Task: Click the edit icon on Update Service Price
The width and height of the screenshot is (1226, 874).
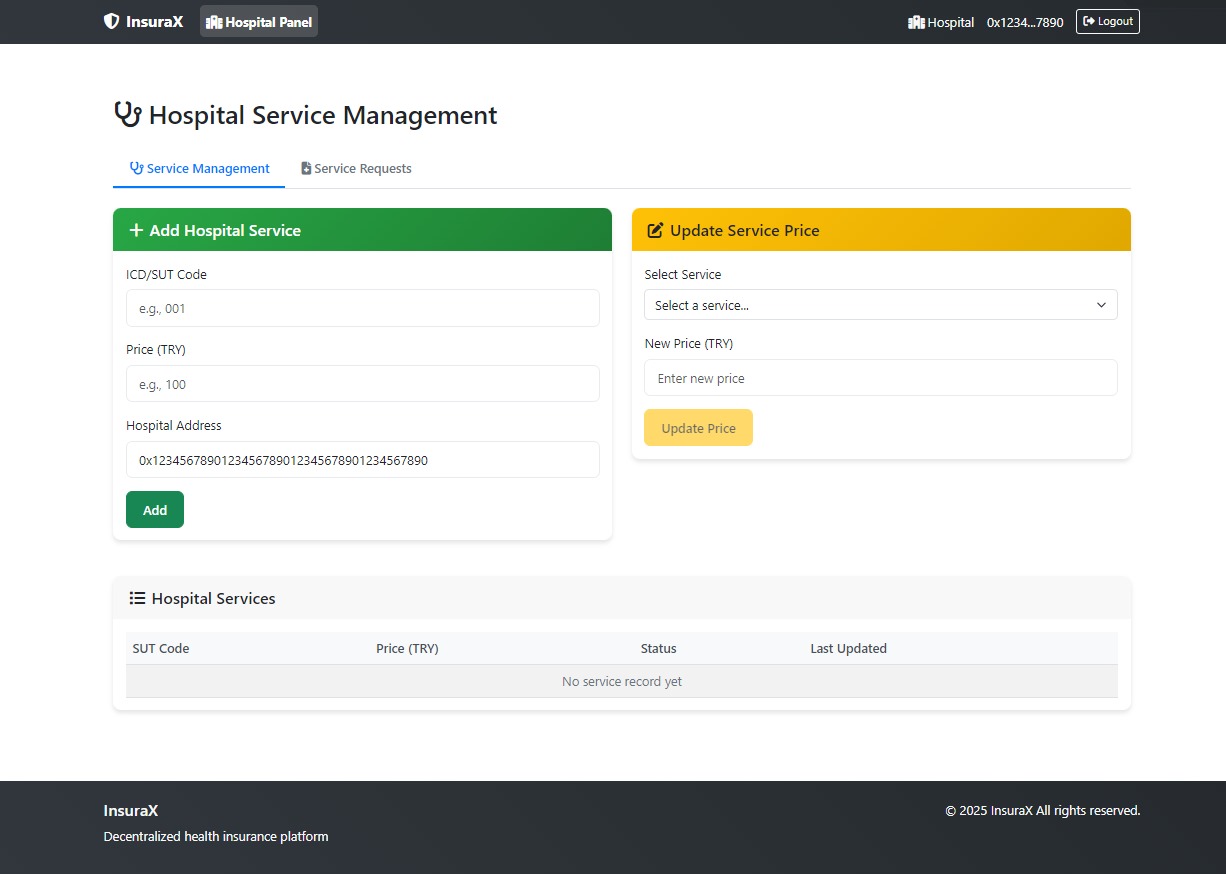Action: 655,231
